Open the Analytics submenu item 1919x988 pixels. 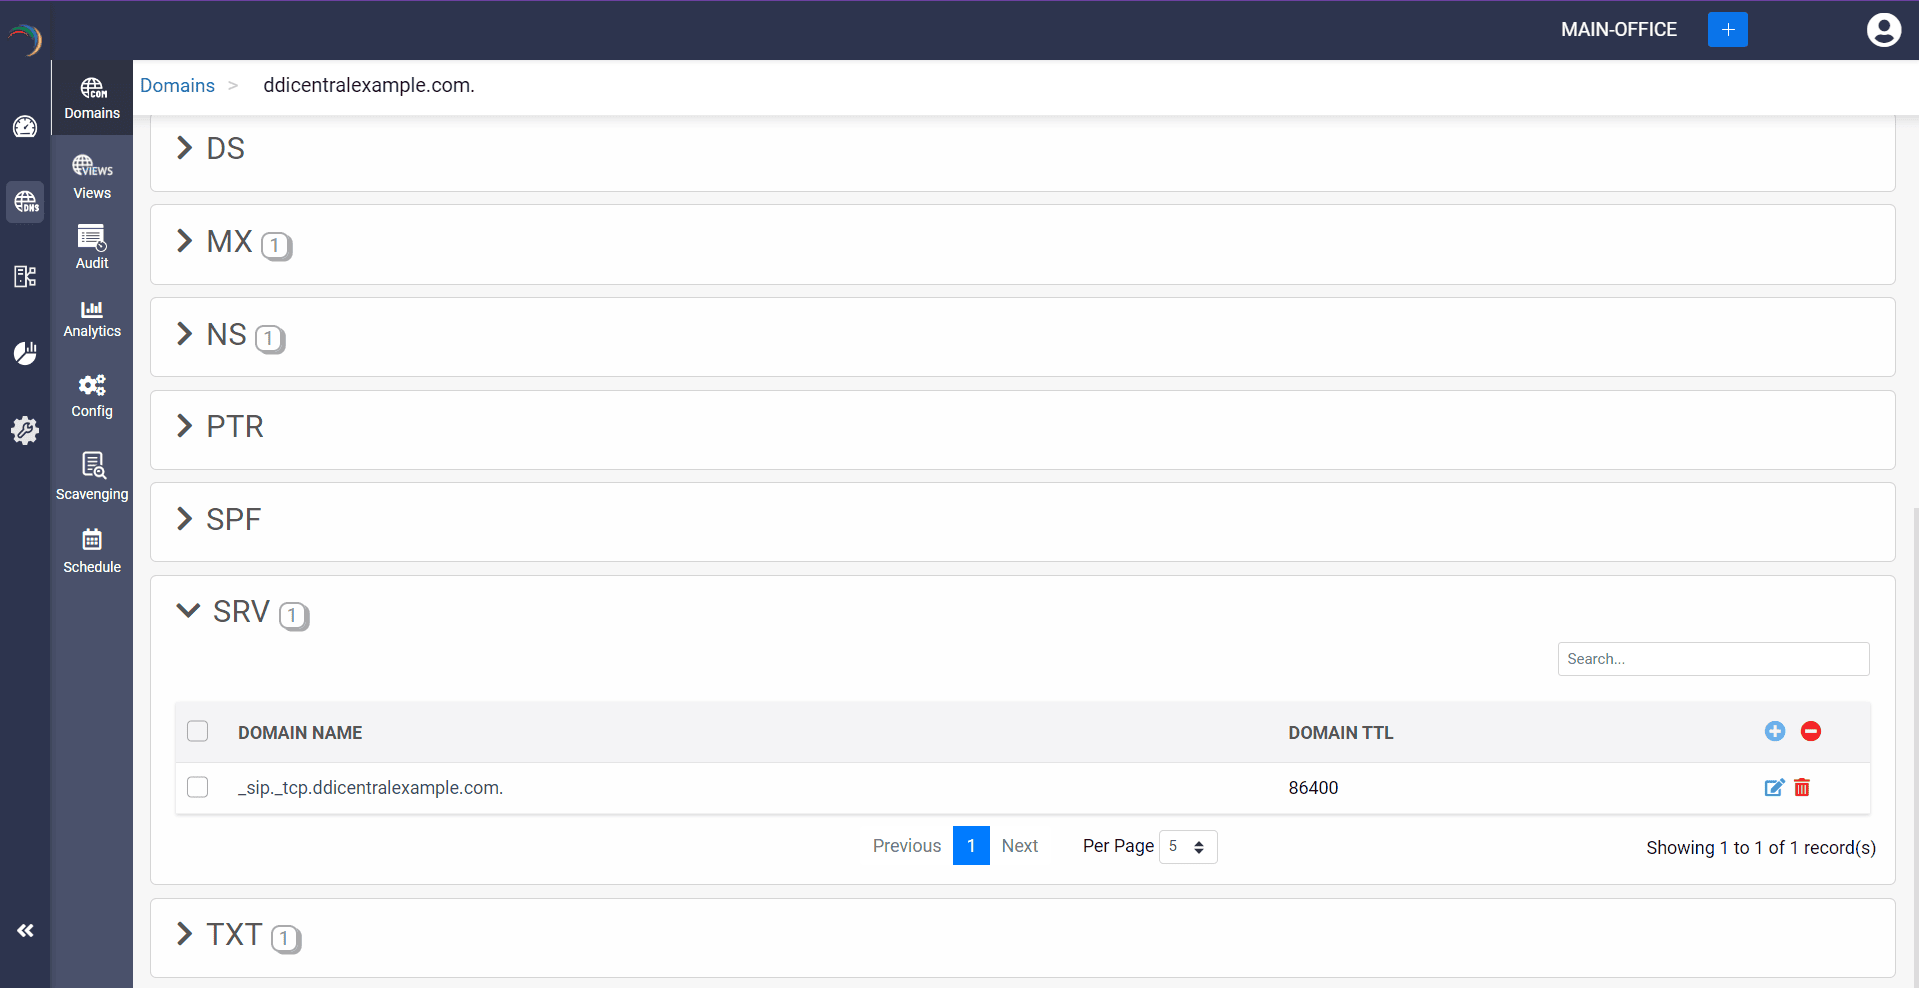[x=92, y=319]
